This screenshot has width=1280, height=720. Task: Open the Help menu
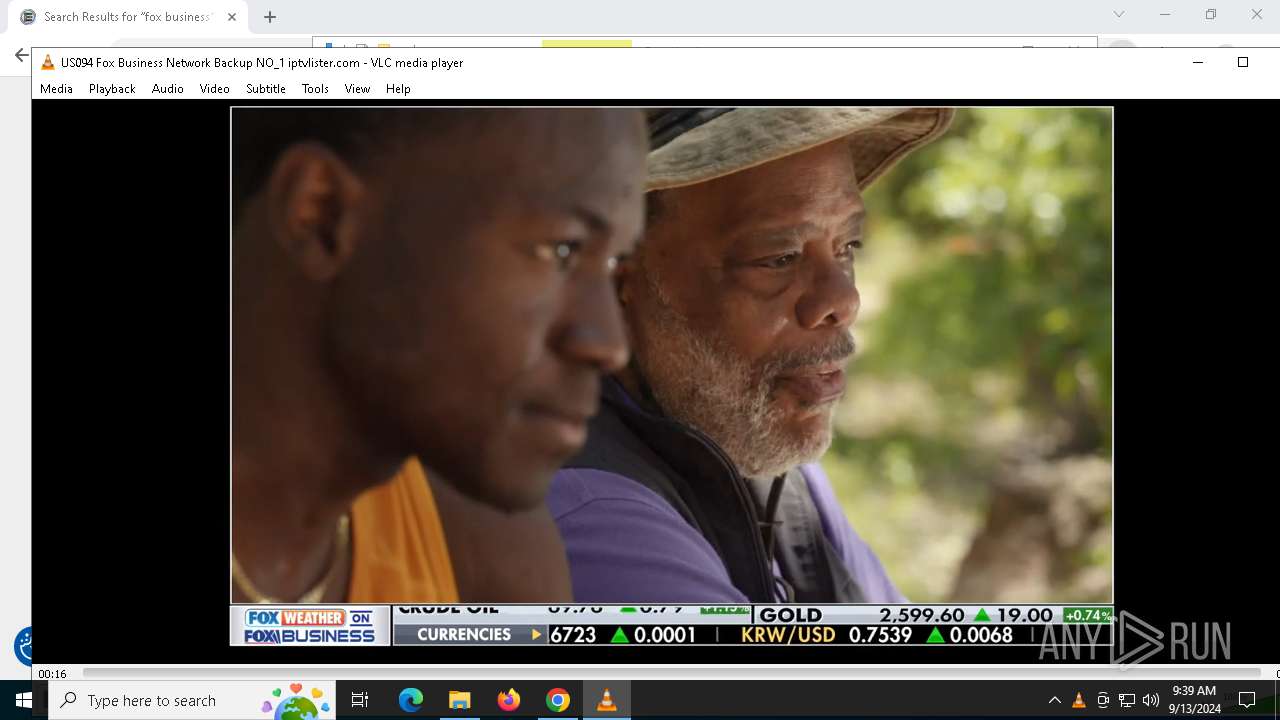pyautogui.click(x=398, y=89)
